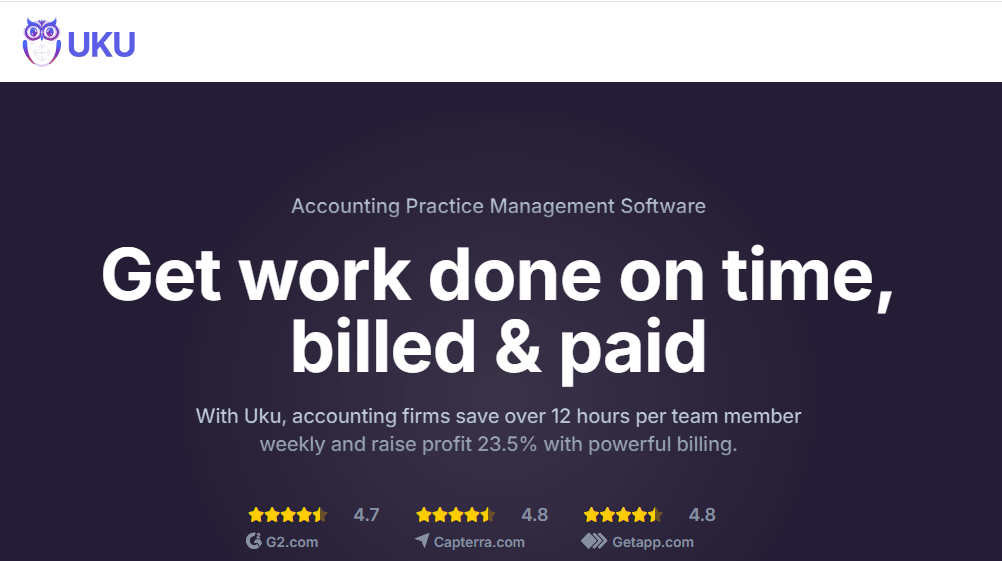This screenshot has height=561, width=1002.
Task: Click the first gold star above G2.com
Action: 256,515
